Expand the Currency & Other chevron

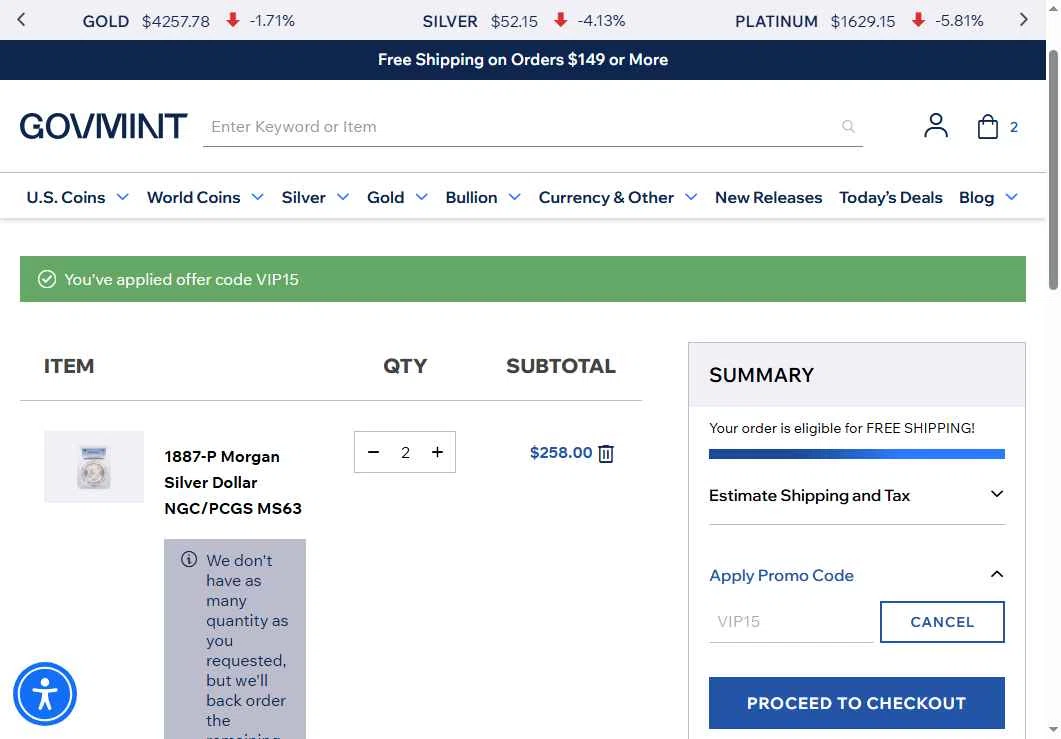(x=691, y=197)
